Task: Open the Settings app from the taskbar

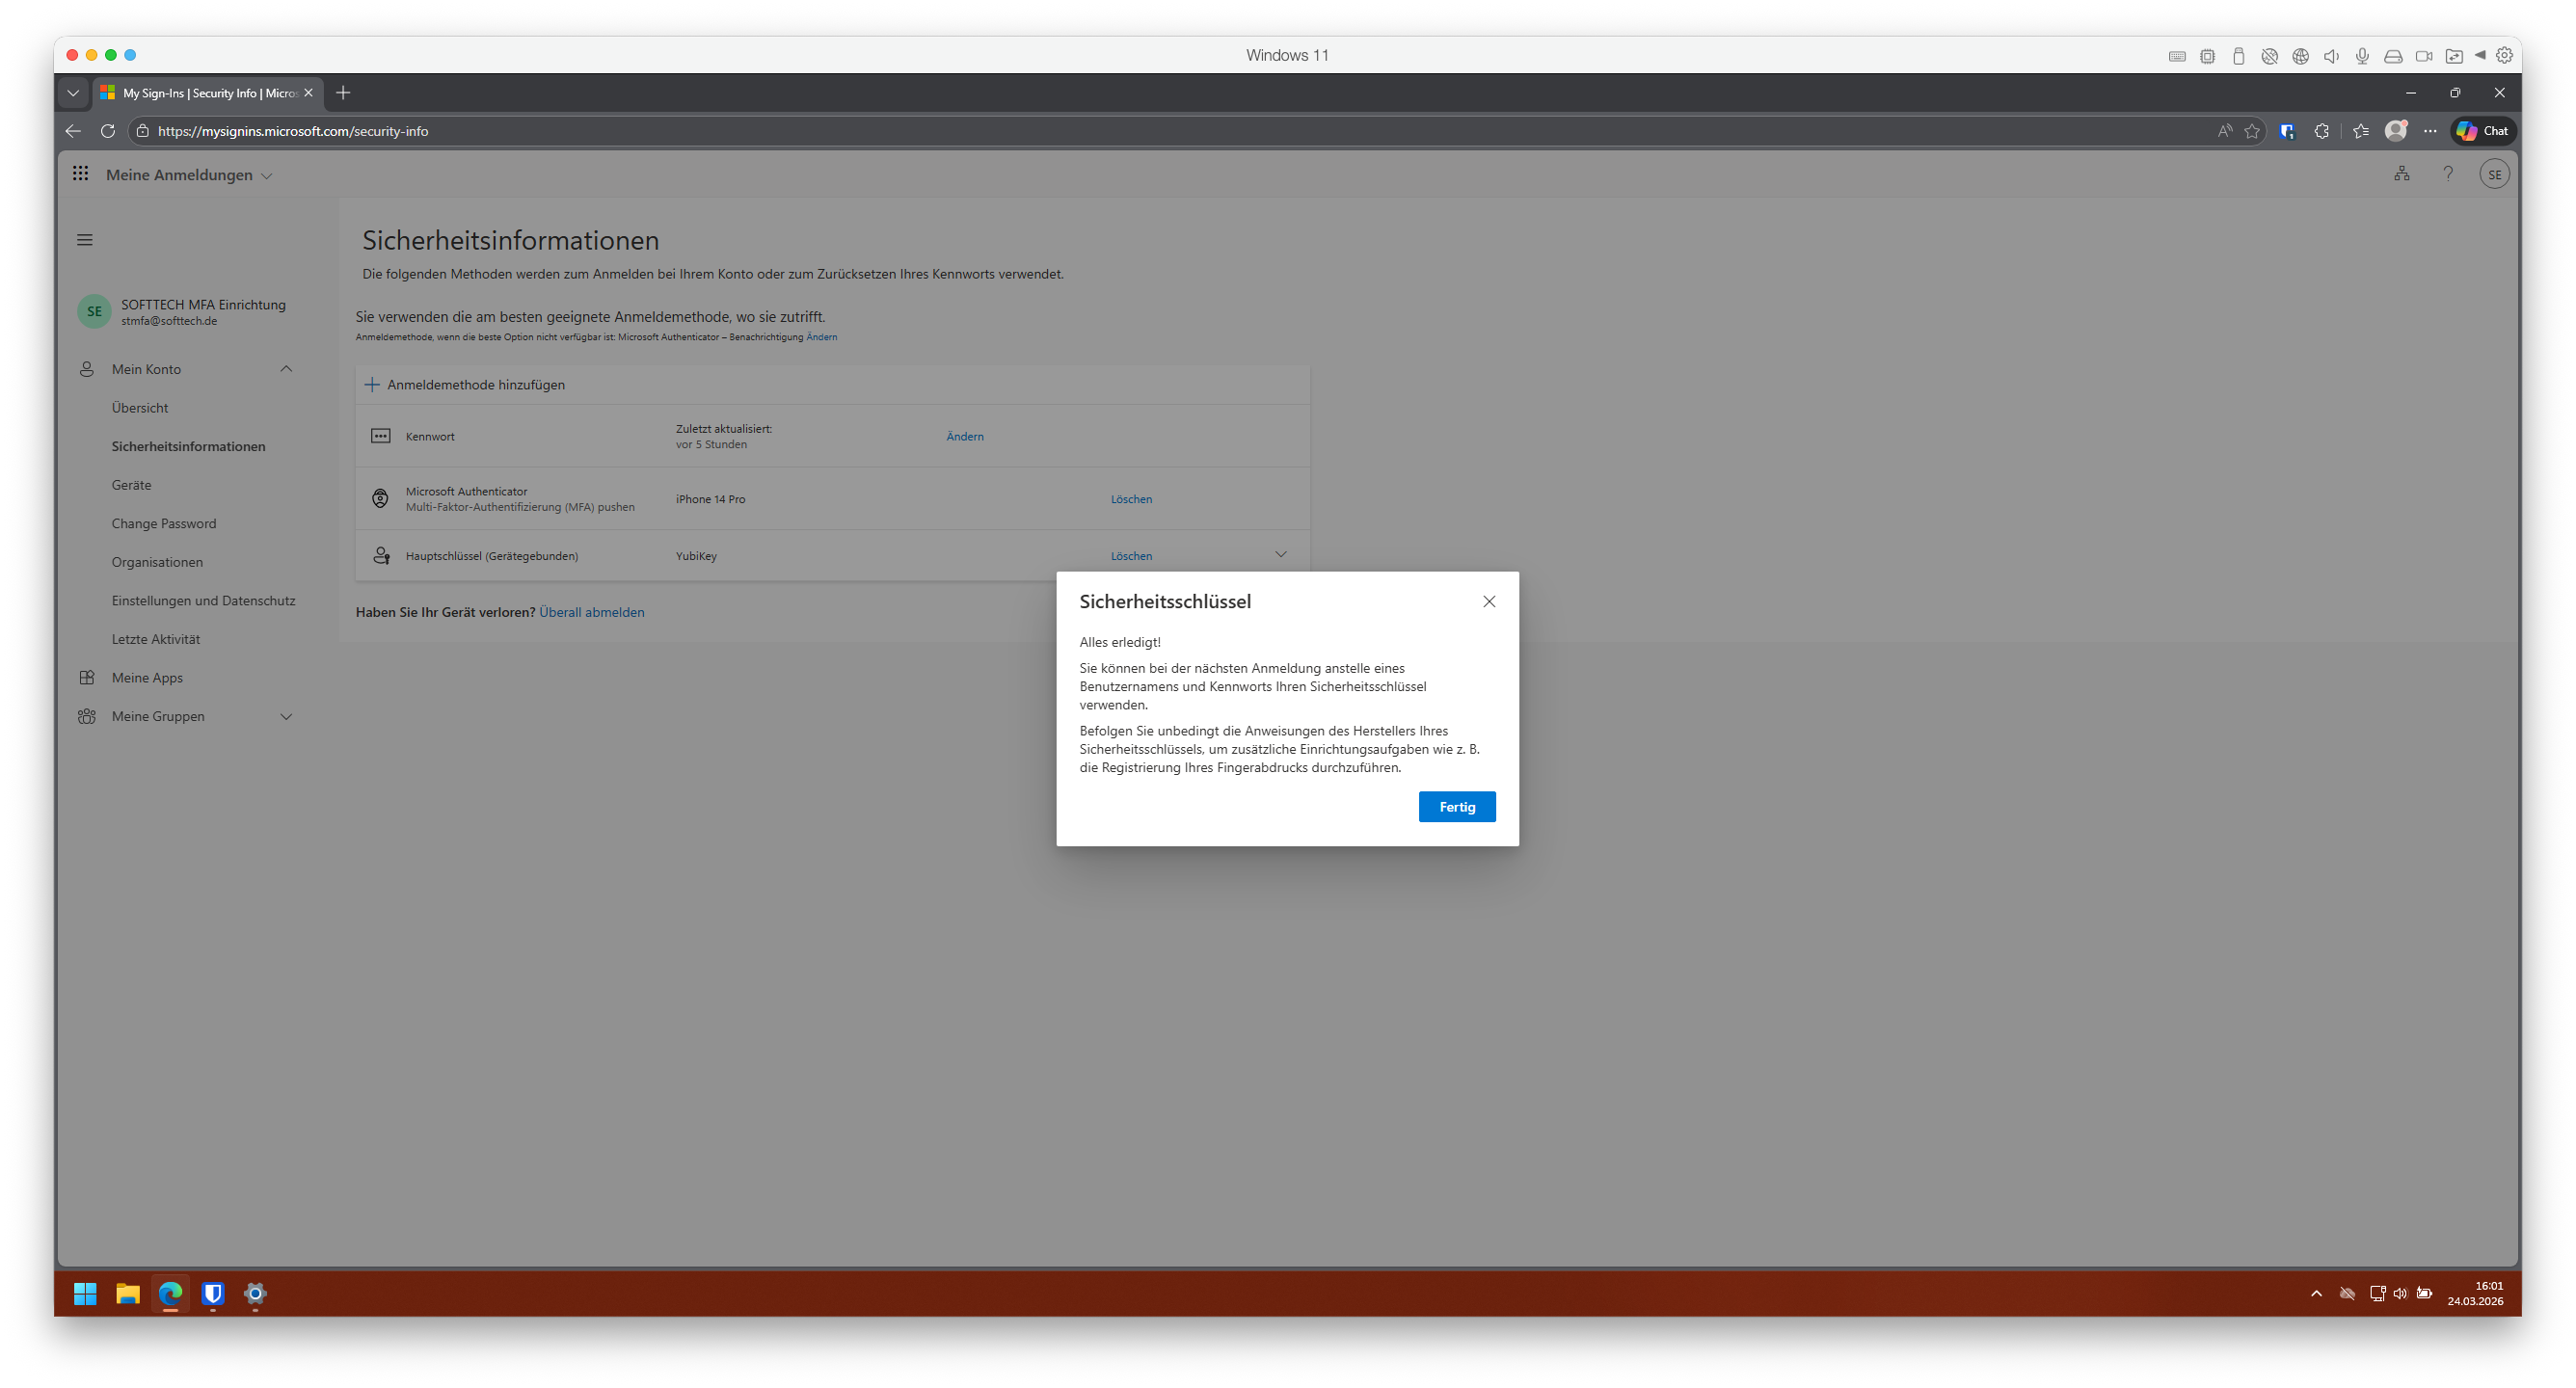Action: tap(255, 1294)
